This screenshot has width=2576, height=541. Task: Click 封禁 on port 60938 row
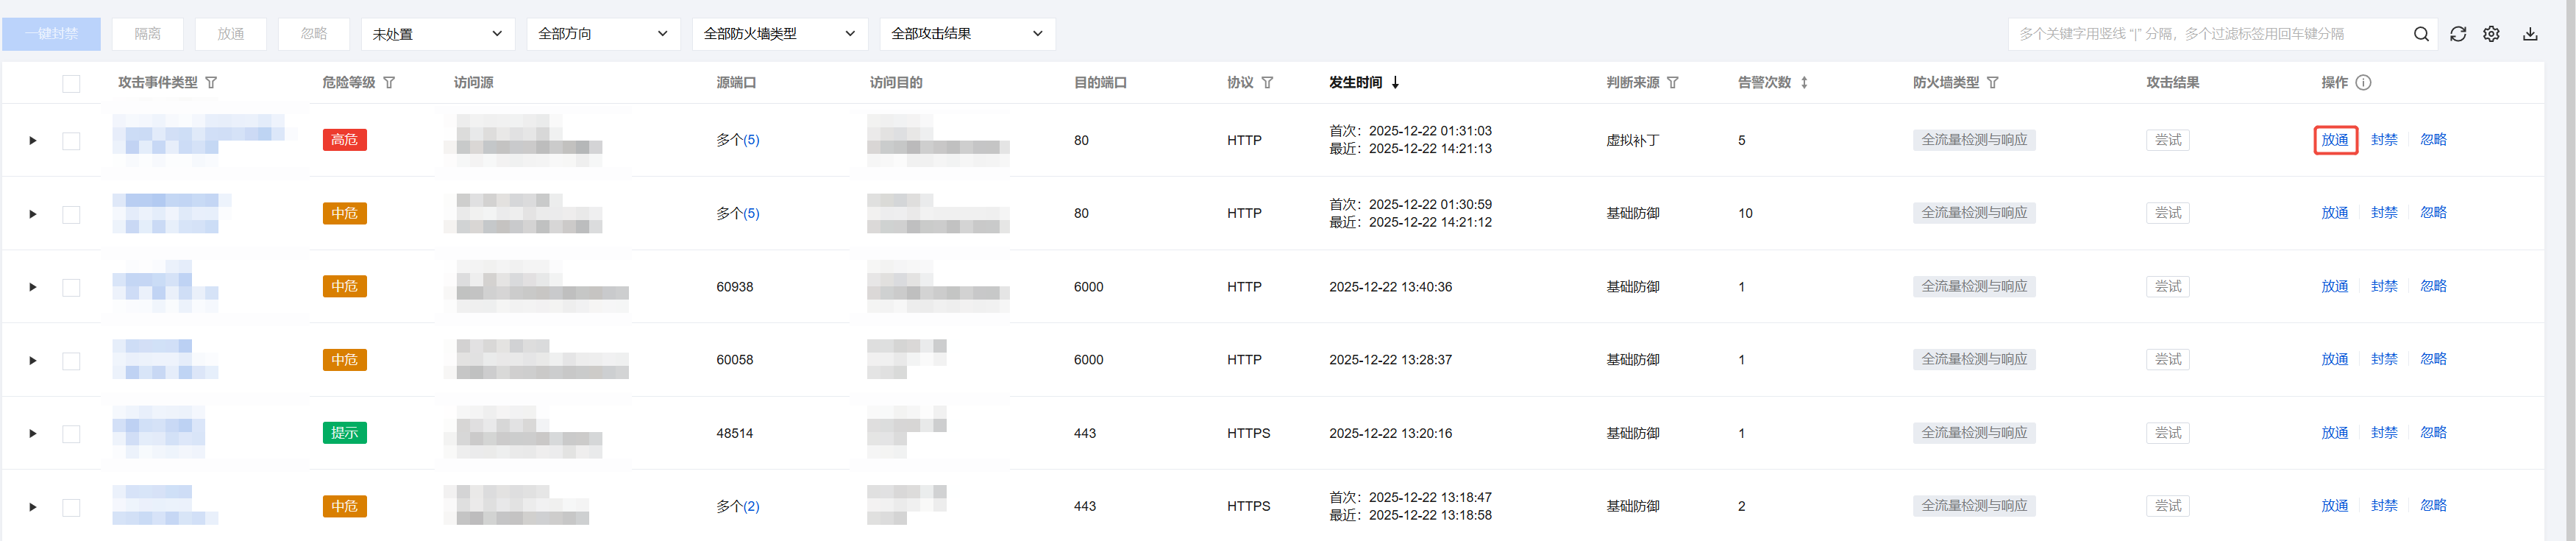[x=2384, y=286]
